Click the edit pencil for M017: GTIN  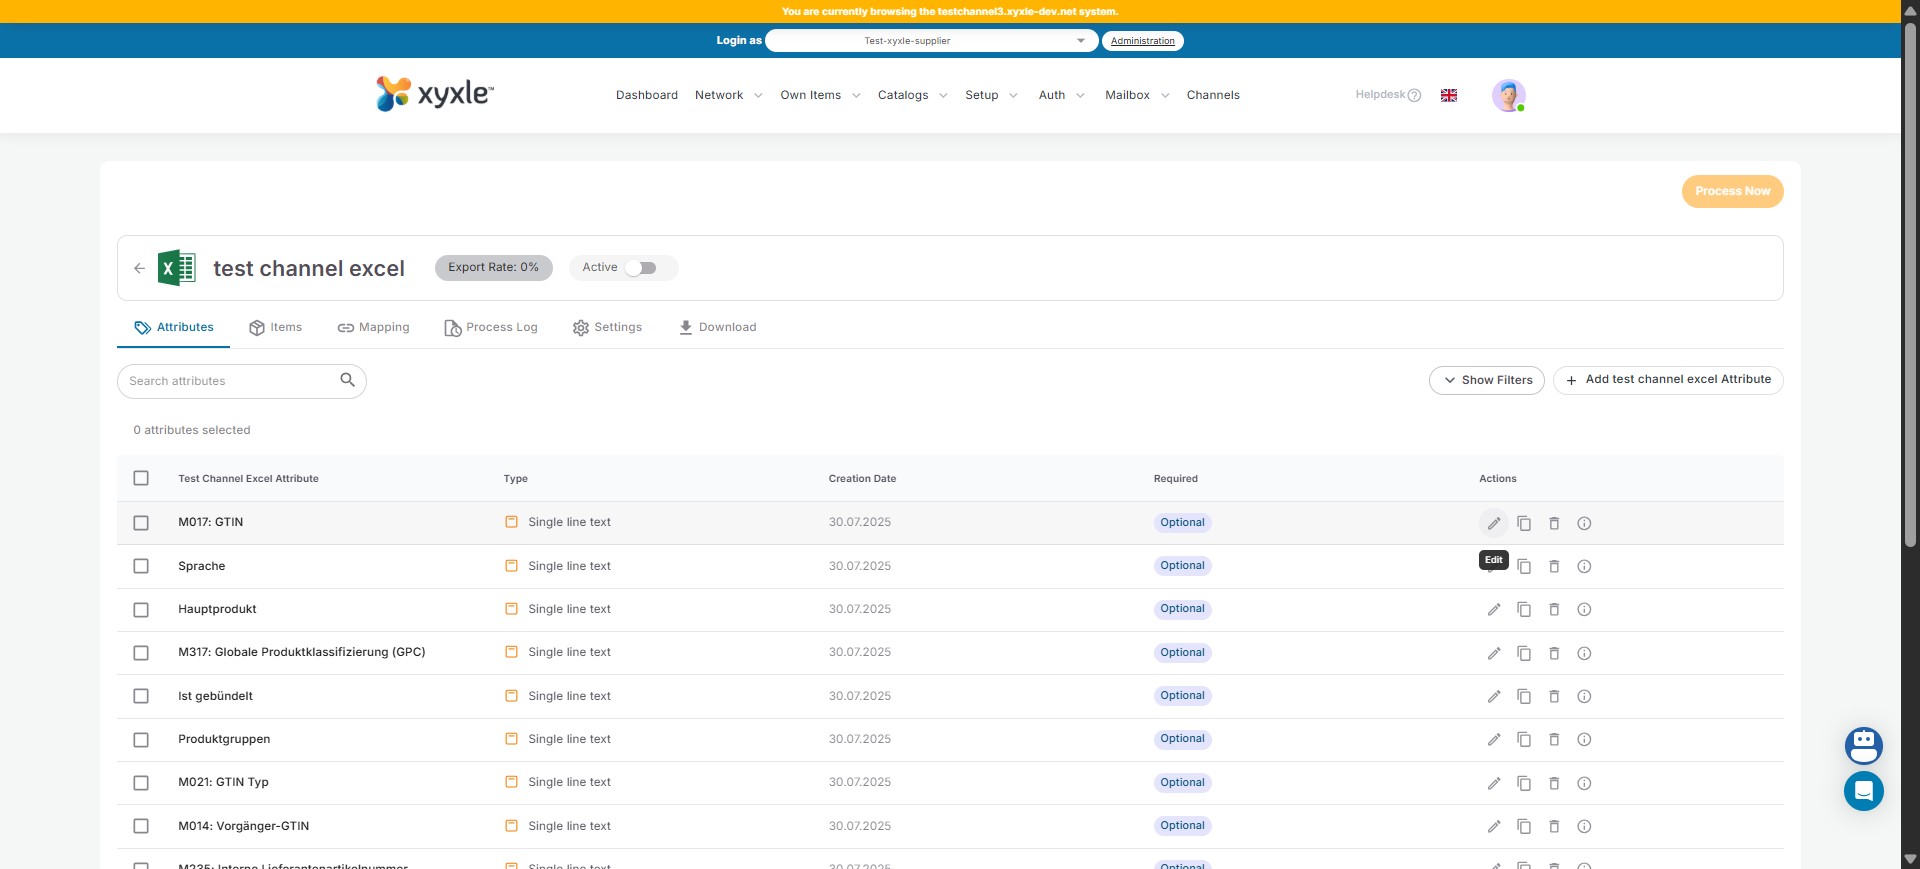pos(1493,523)
